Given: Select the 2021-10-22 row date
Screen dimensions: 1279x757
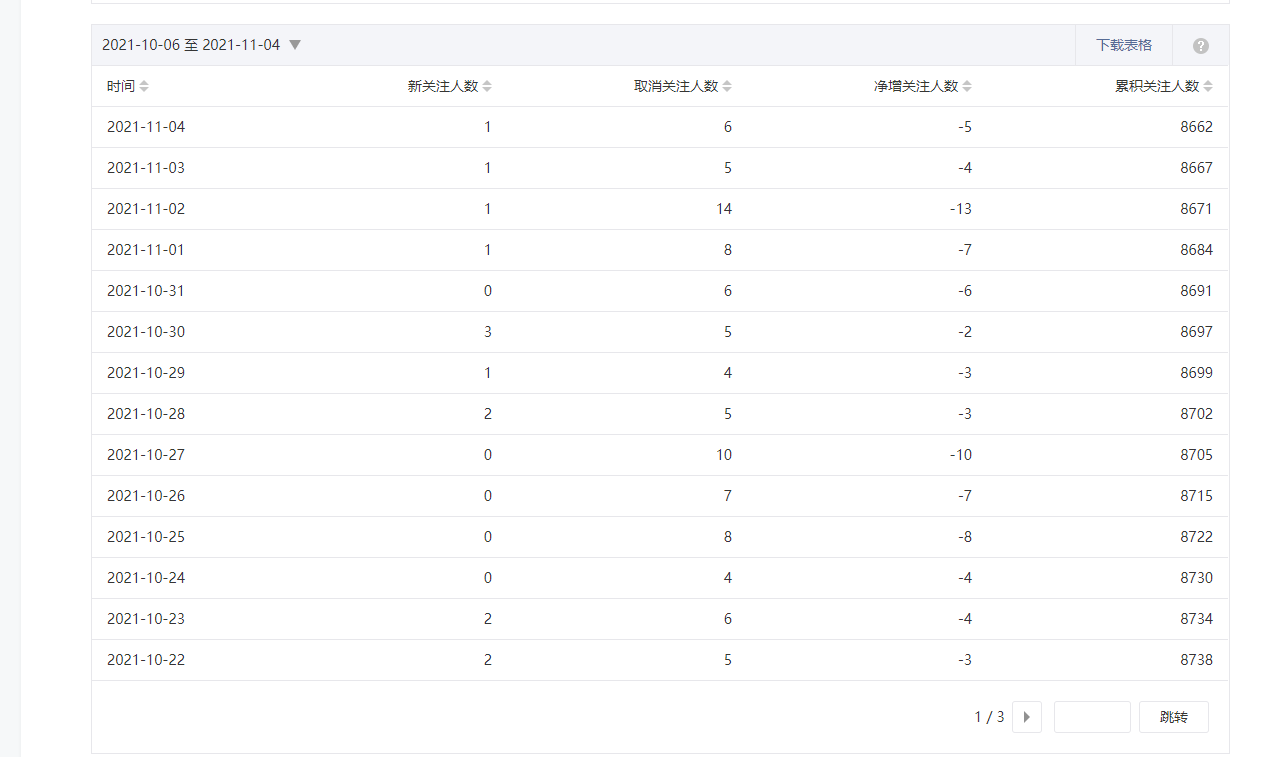Looking at the screenshot, I should pos(146,660).
